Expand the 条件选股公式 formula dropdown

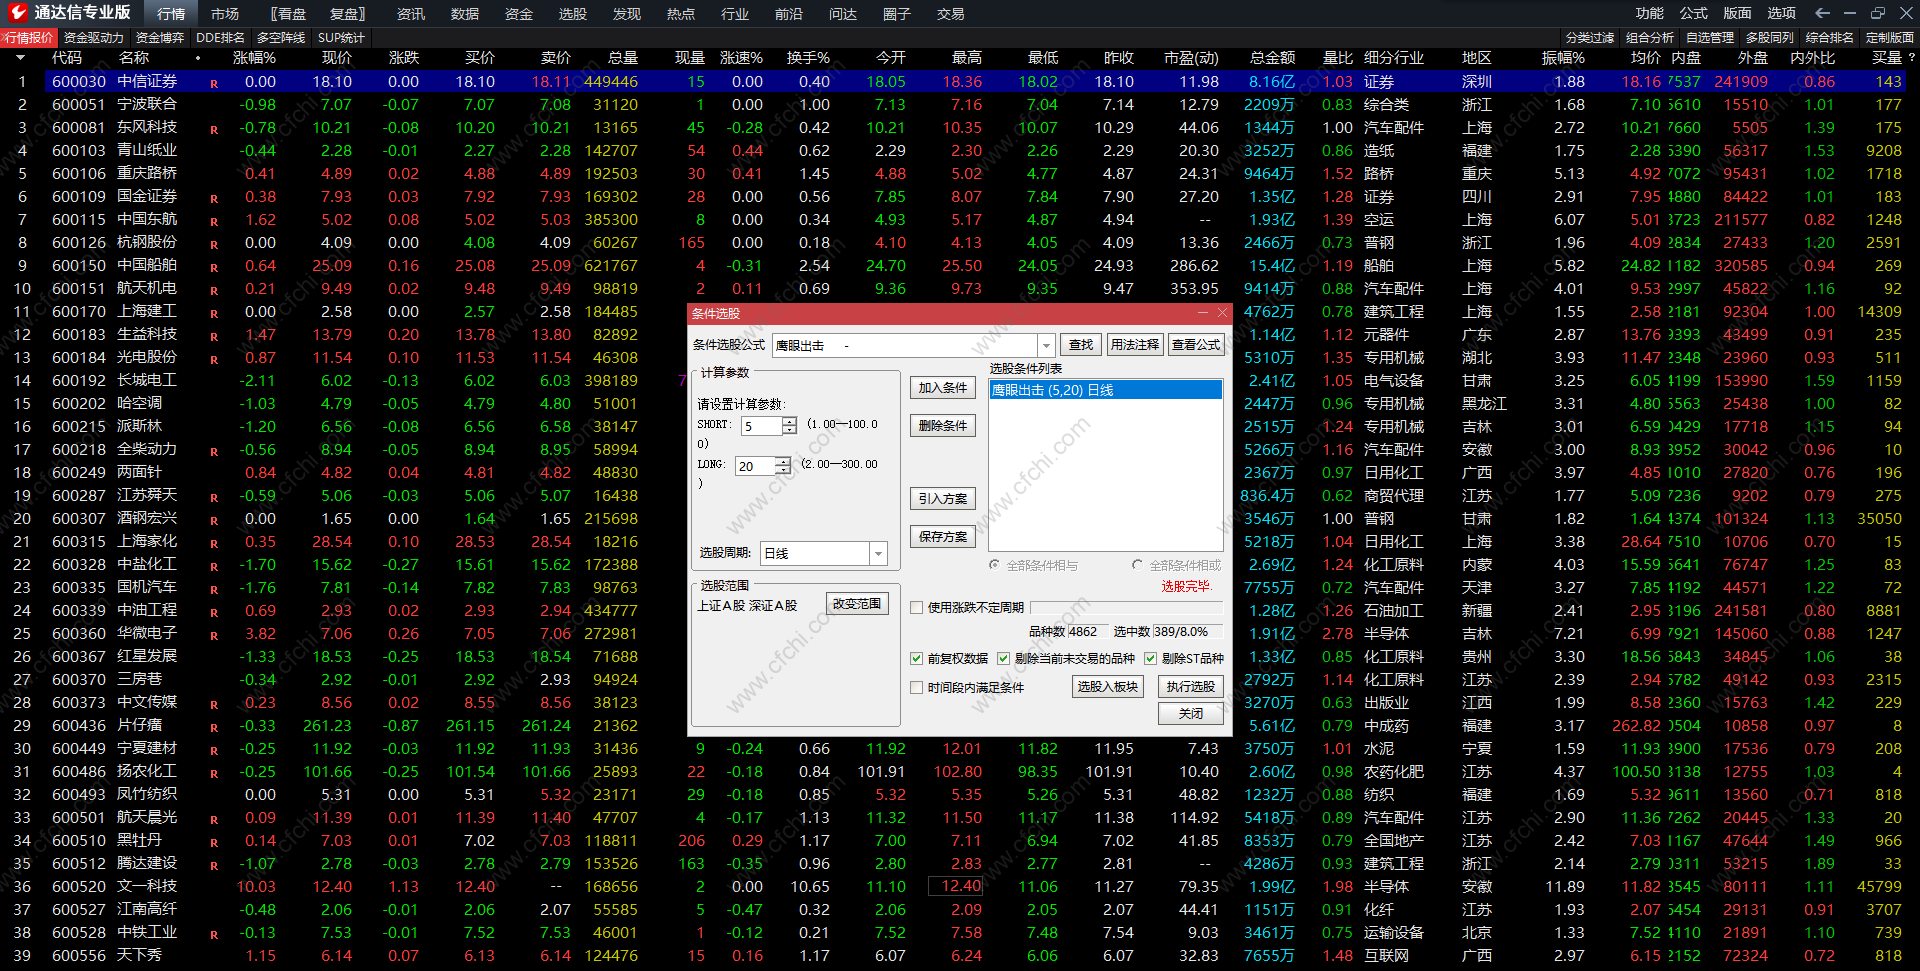point(1046,345)
